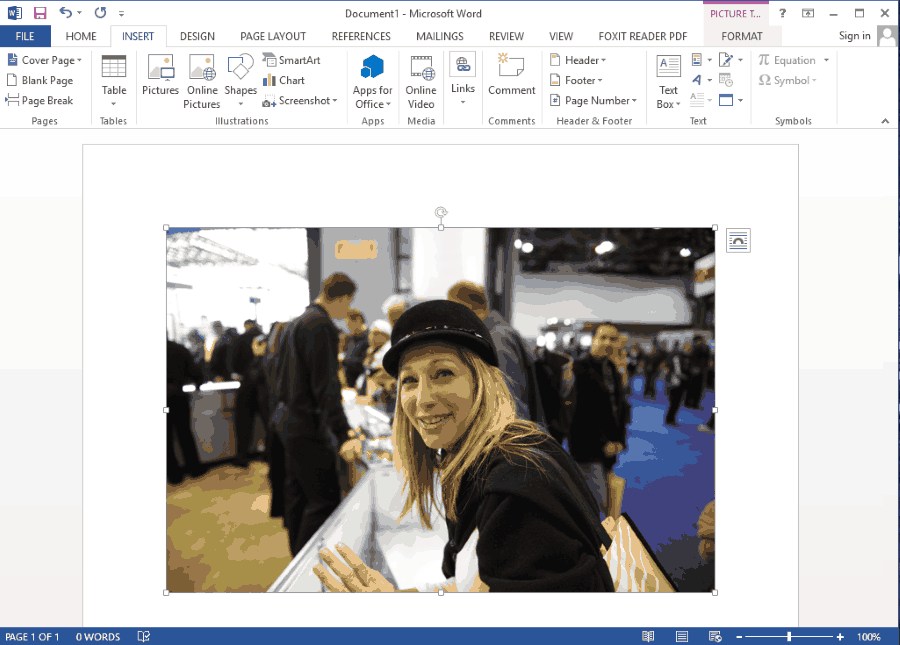Open the Links menu

click(463, 79)
